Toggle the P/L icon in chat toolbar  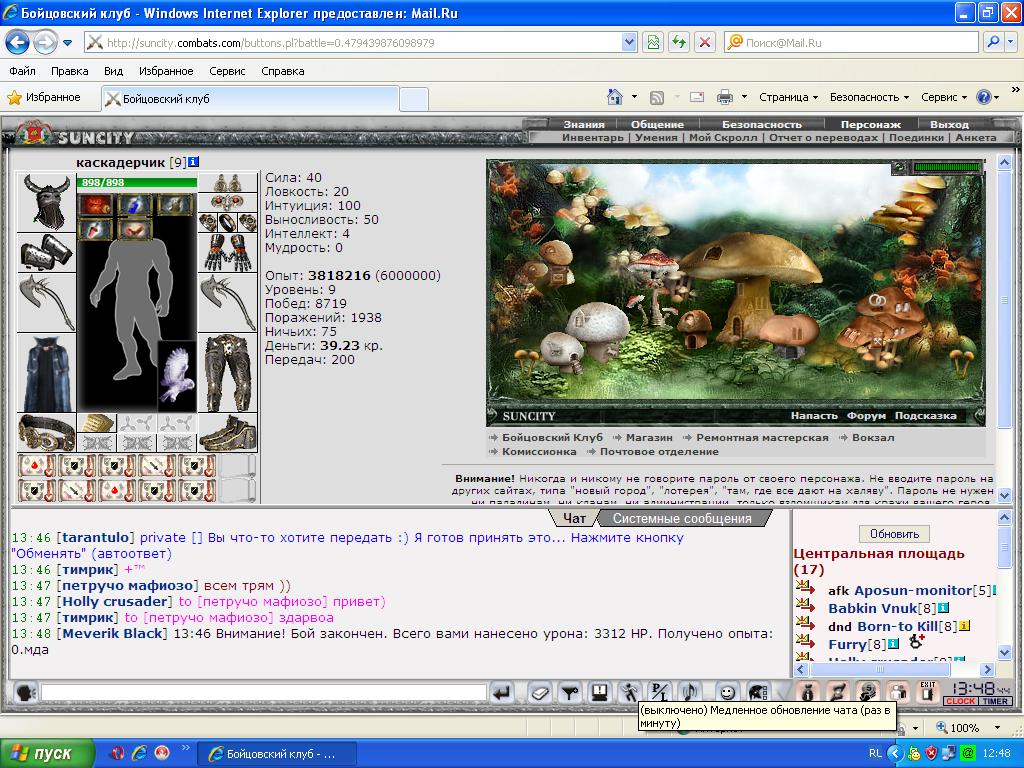(x=660, y=692)
